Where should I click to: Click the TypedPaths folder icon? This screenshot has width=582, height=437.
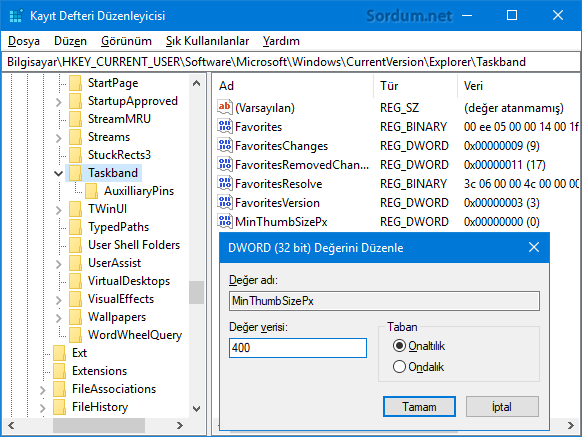point(75,227)
